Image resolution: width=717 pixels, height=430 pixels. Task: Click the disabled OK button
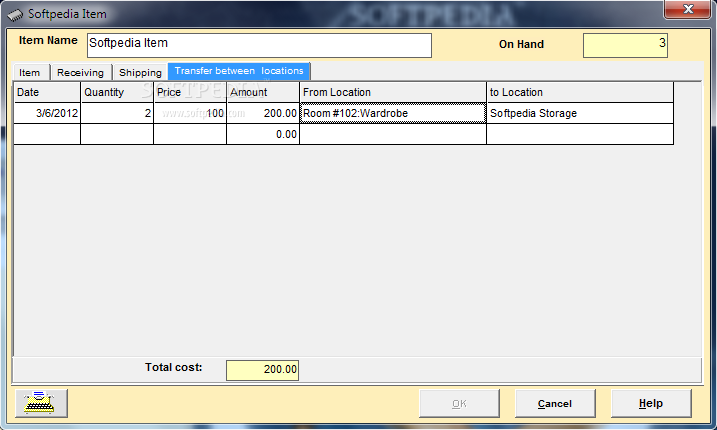pyautogui.click(x=459, y=403)
